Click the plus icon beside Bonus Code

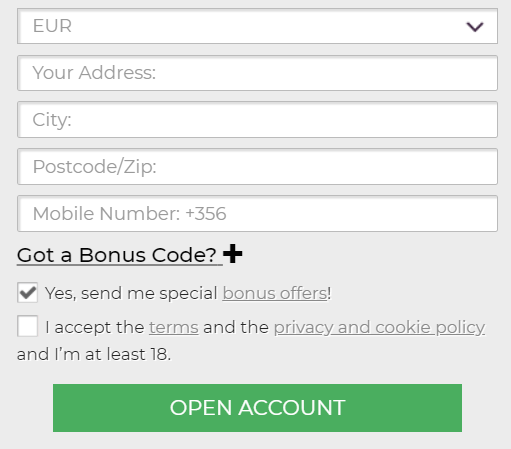233,254
